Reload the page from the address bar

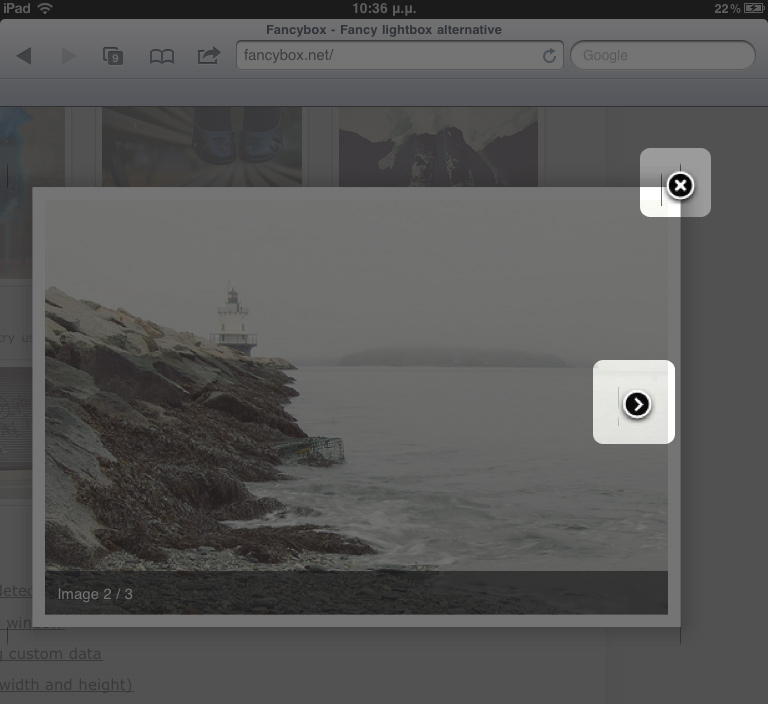tap(549, 56)
